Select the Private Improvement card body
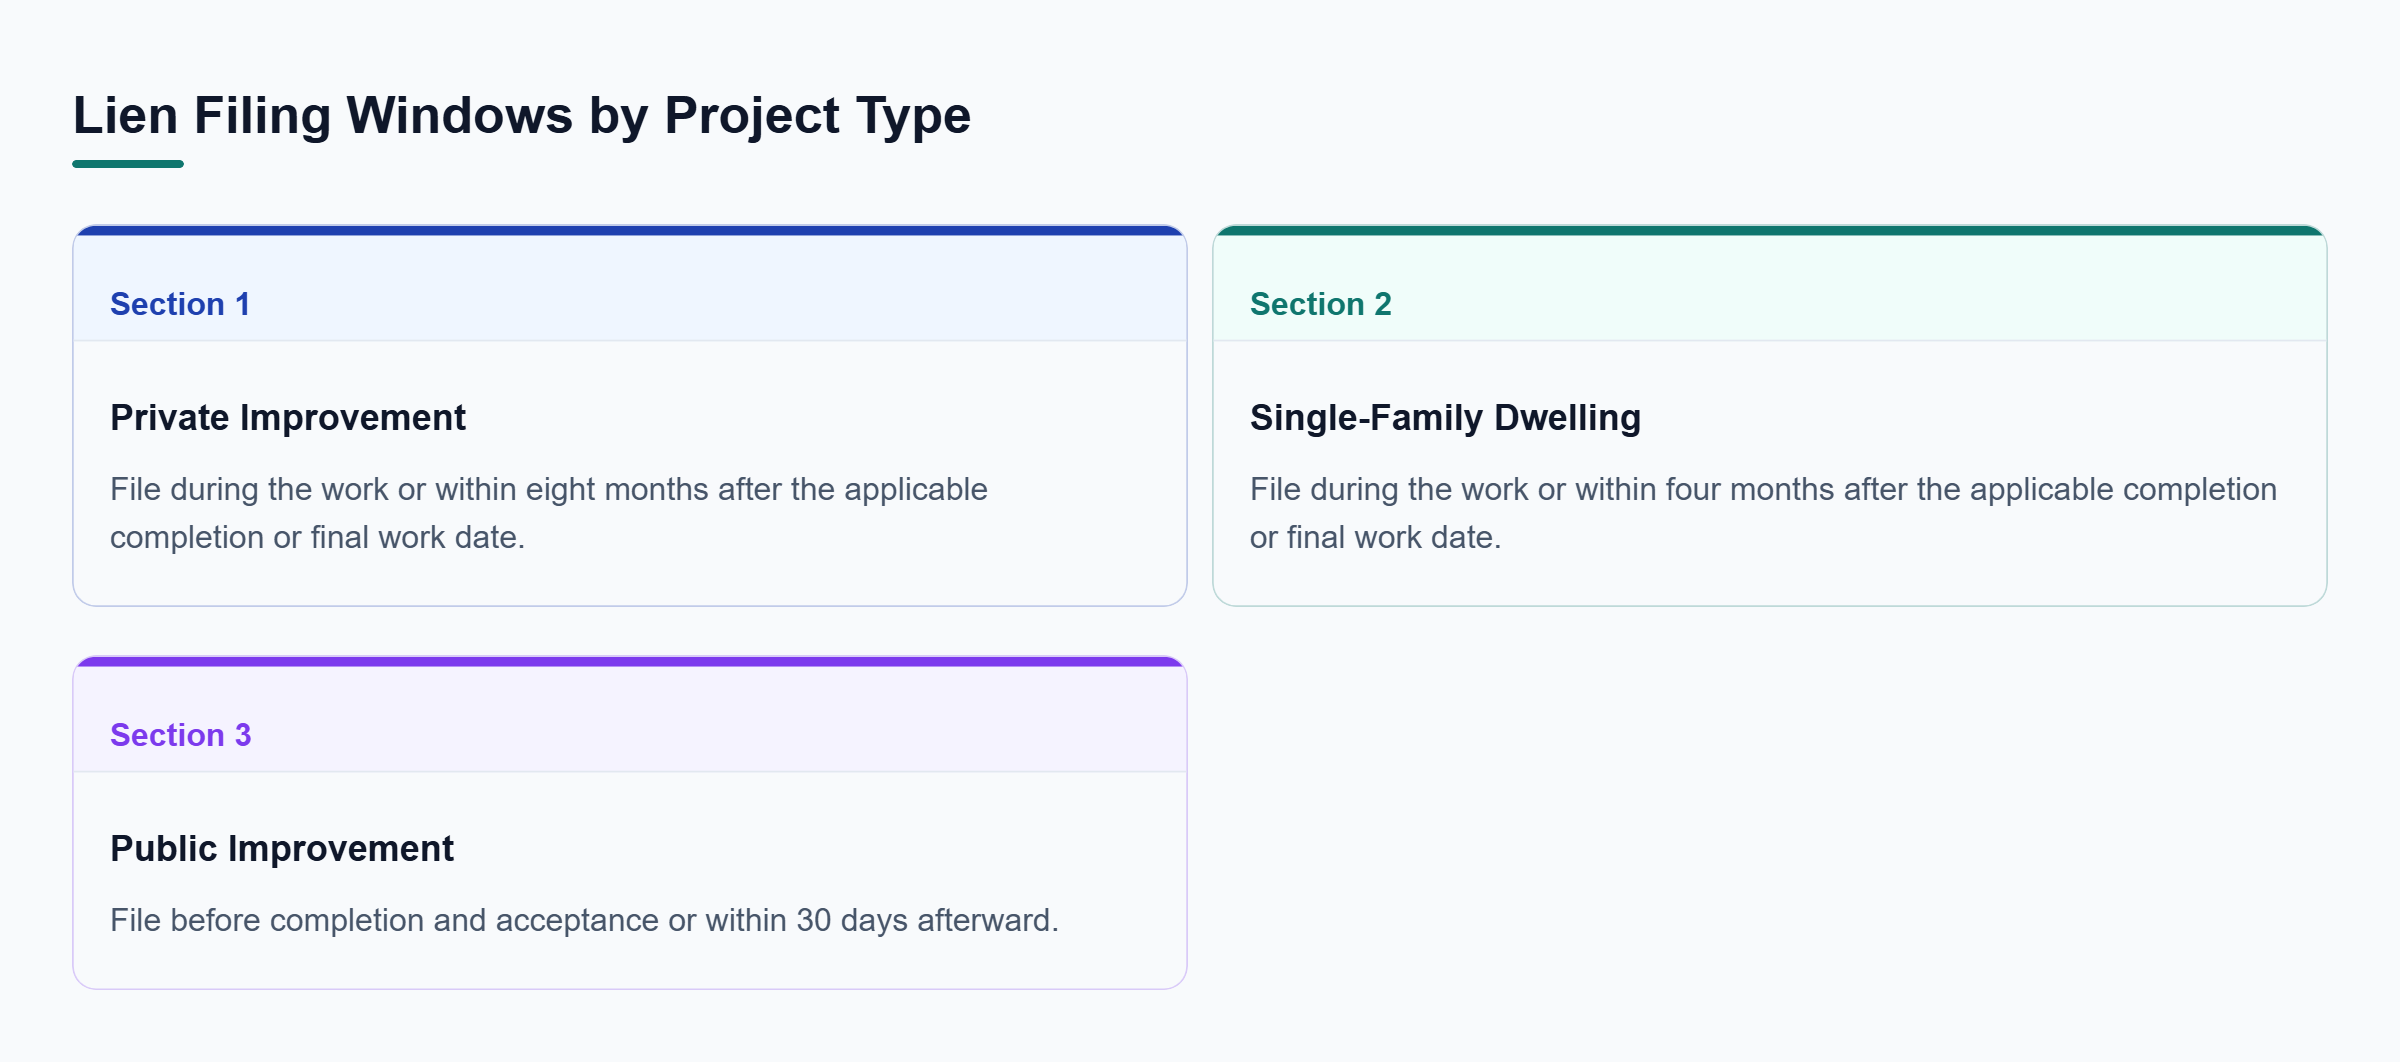The height and width of the screenshot is (1062, 2400). click(x=630, y=473)
